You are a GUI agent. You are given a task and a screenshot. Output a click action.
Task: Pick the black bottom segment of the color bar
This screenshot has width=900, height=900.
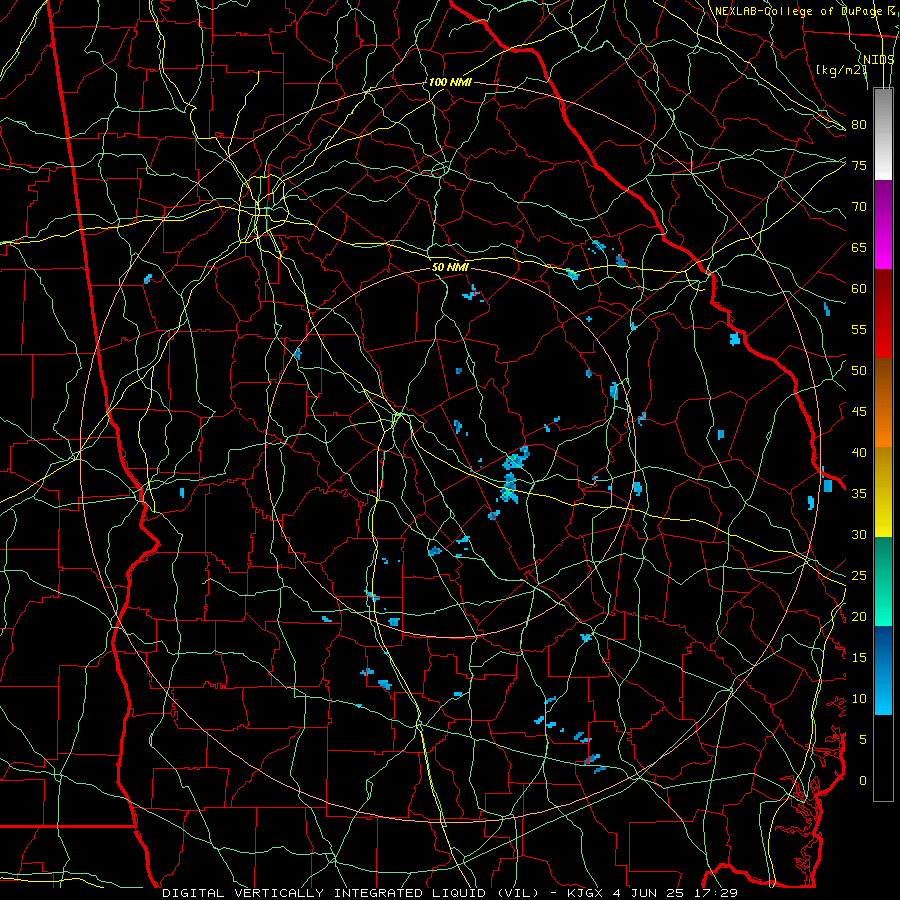click(883, 758)
